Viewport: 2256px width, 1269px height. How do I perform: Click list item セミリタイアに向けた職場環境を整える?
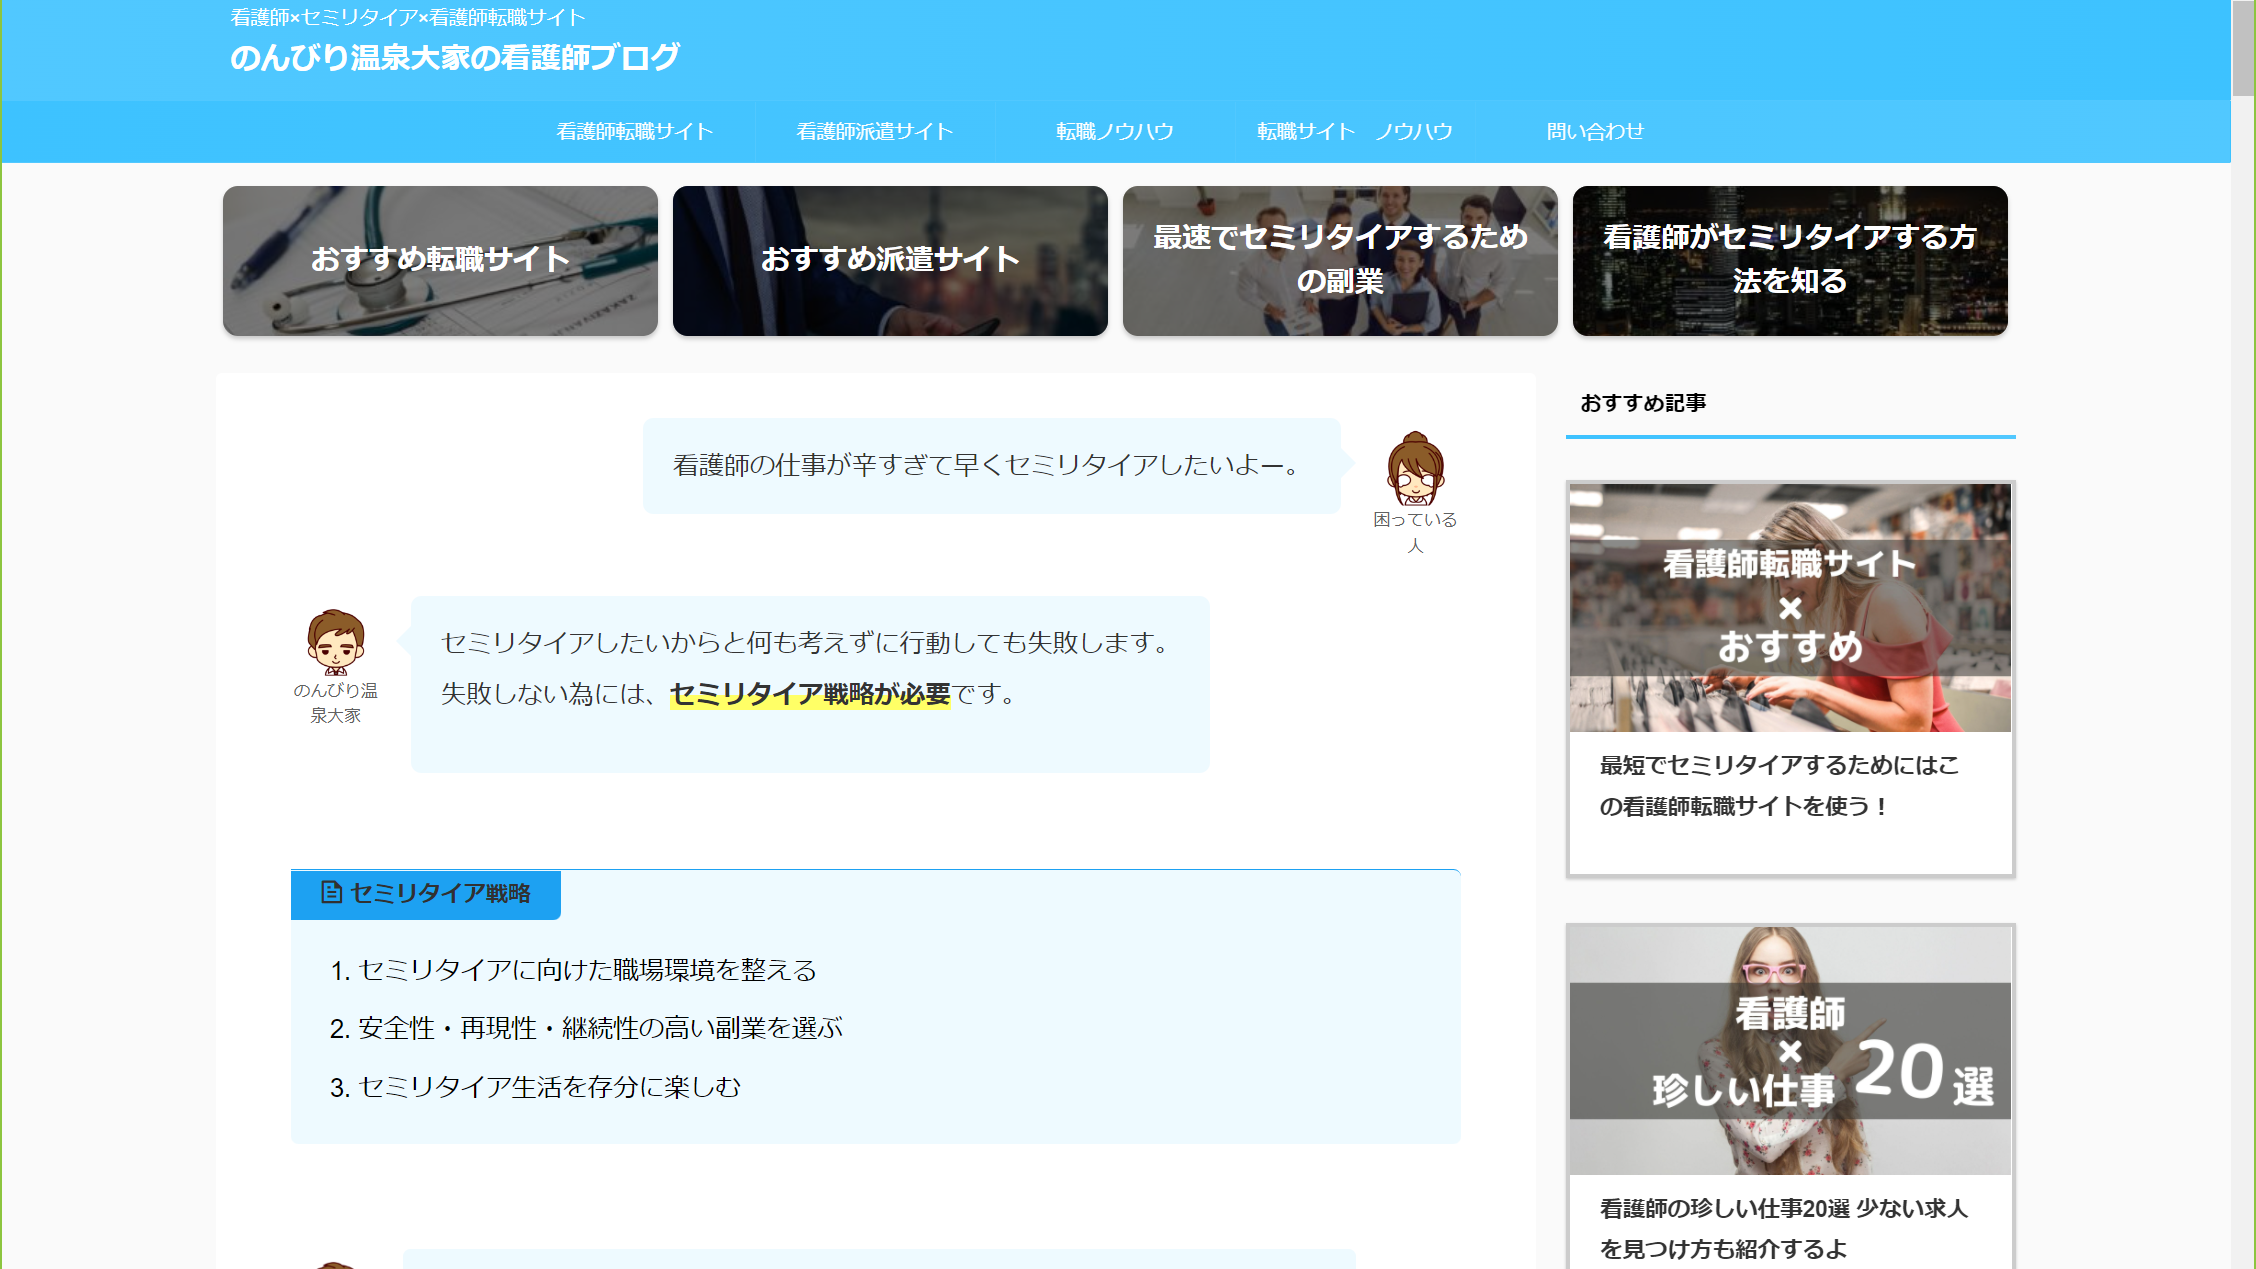pos(587,970)
